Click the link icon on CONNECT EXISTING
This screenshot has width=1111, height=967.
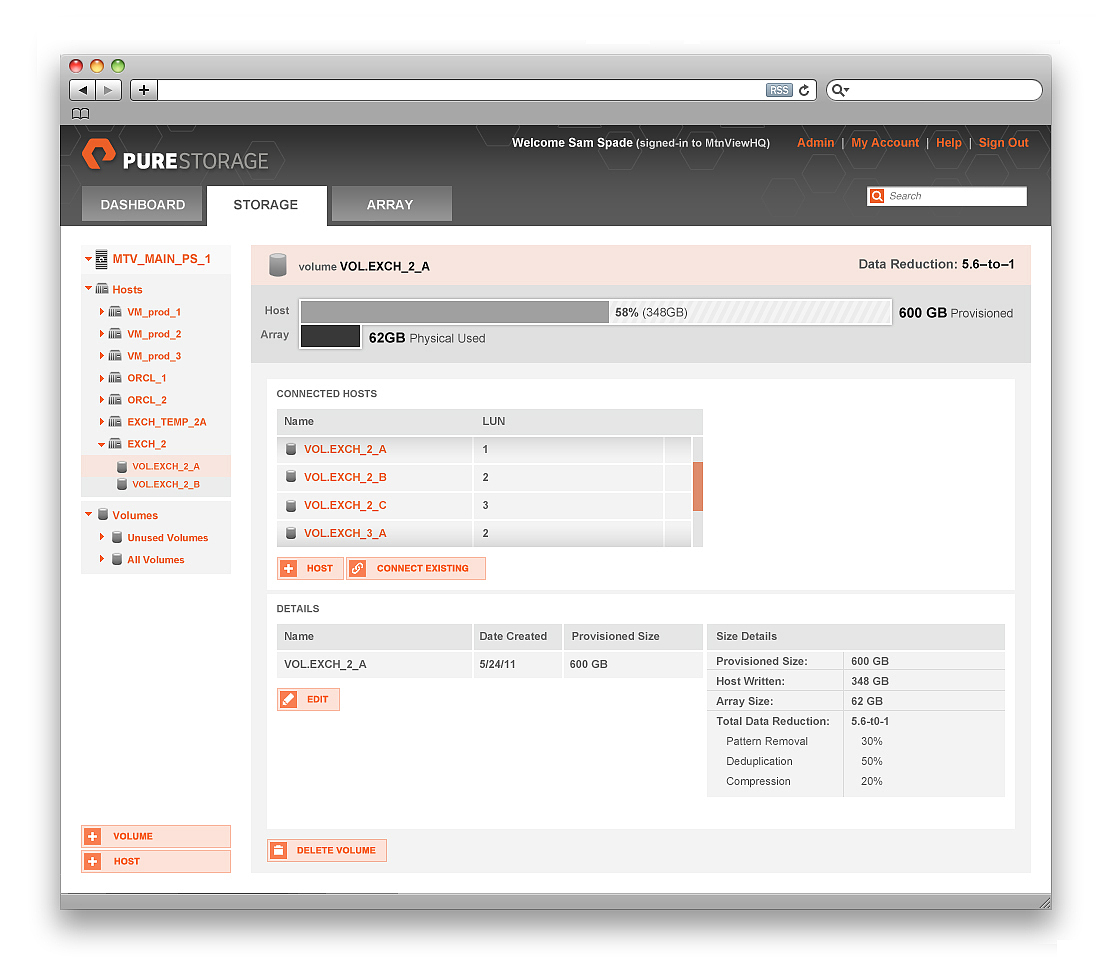[358, 568]
